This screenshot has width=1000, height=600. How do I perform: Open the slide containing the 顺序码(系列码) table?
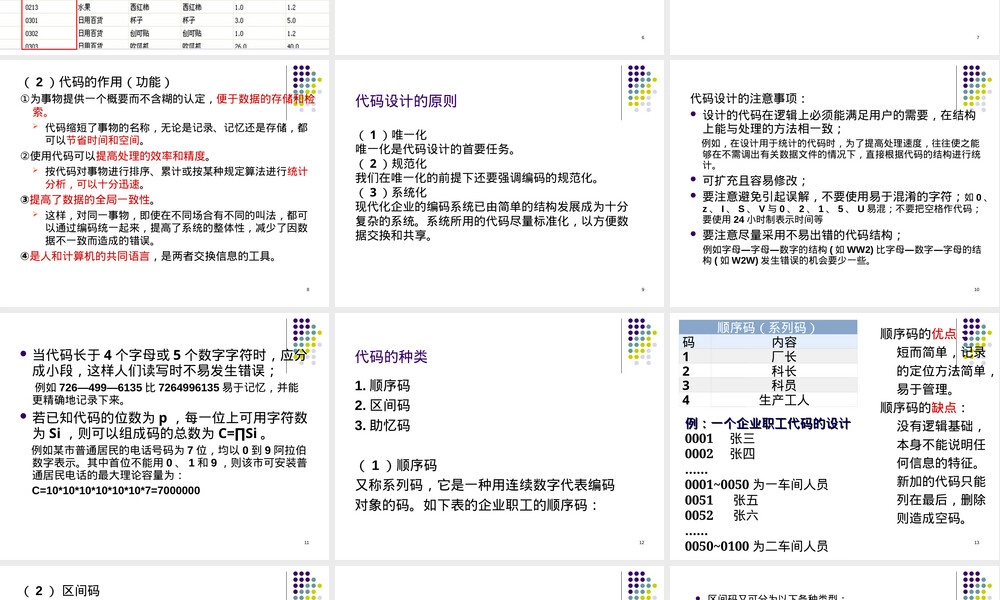click(x=835, y=436)
